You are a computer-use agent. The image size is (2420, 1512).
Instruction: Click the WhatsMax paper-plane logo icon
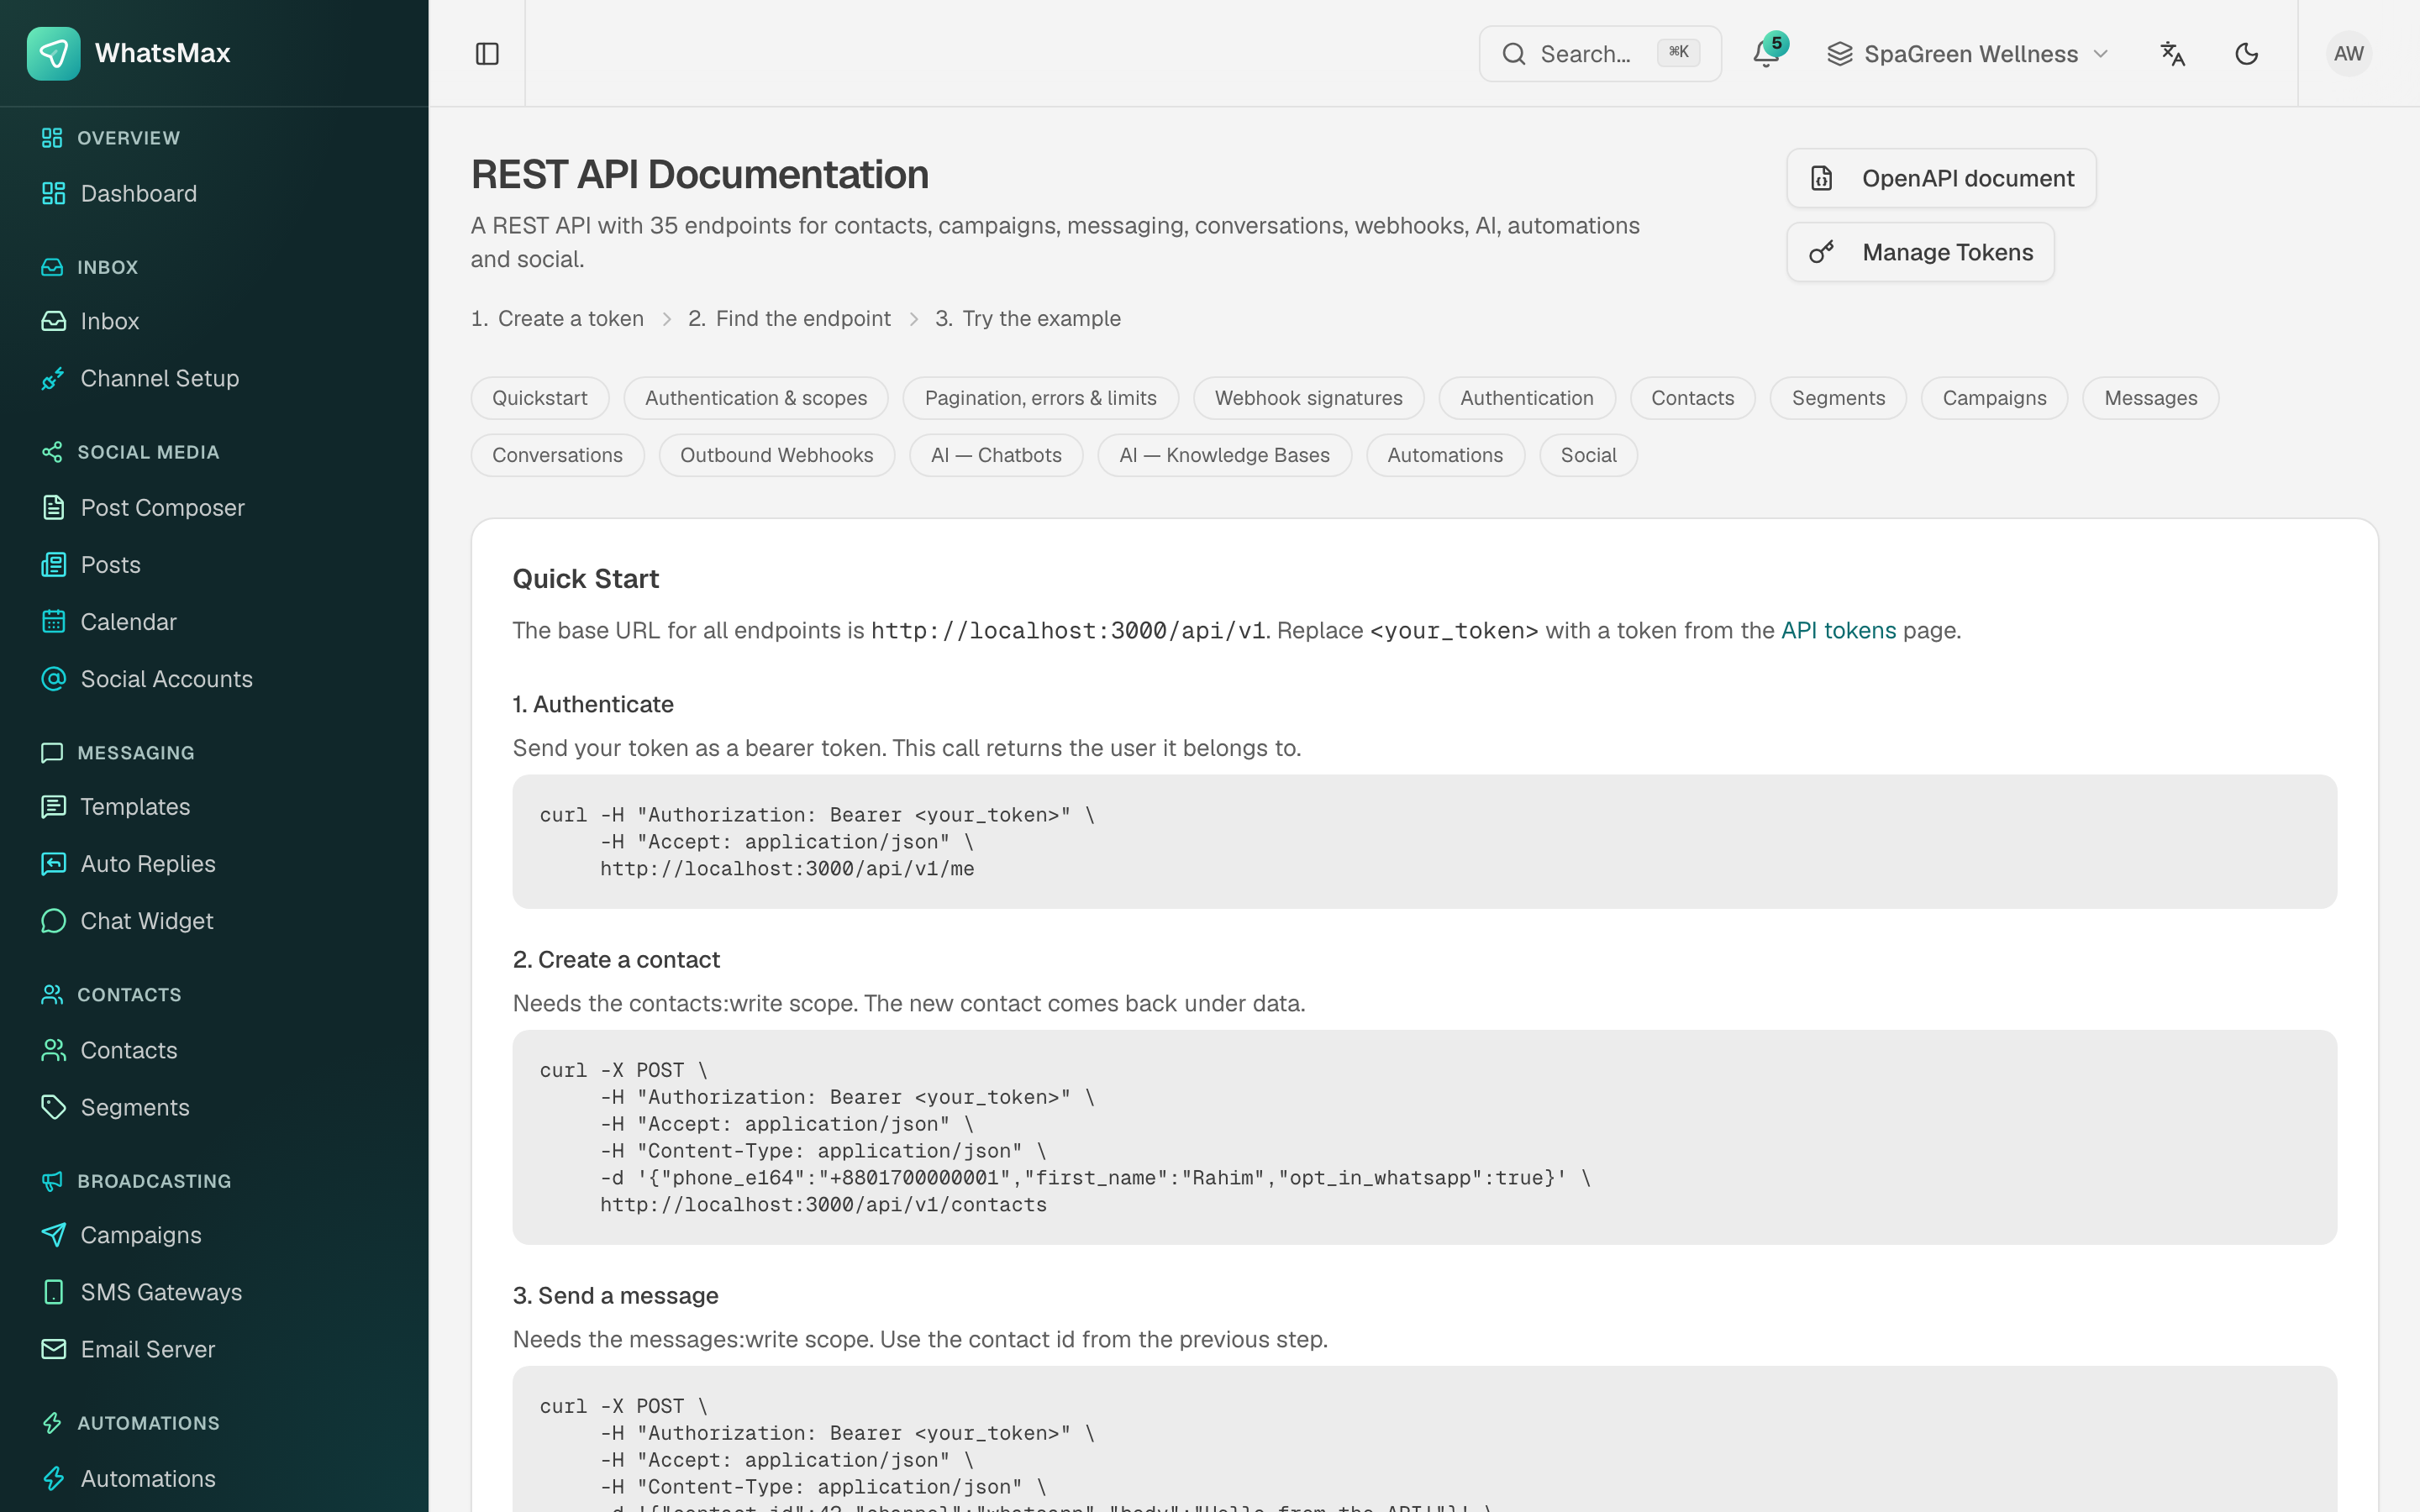pyautogui.click(x=53, y=53)
